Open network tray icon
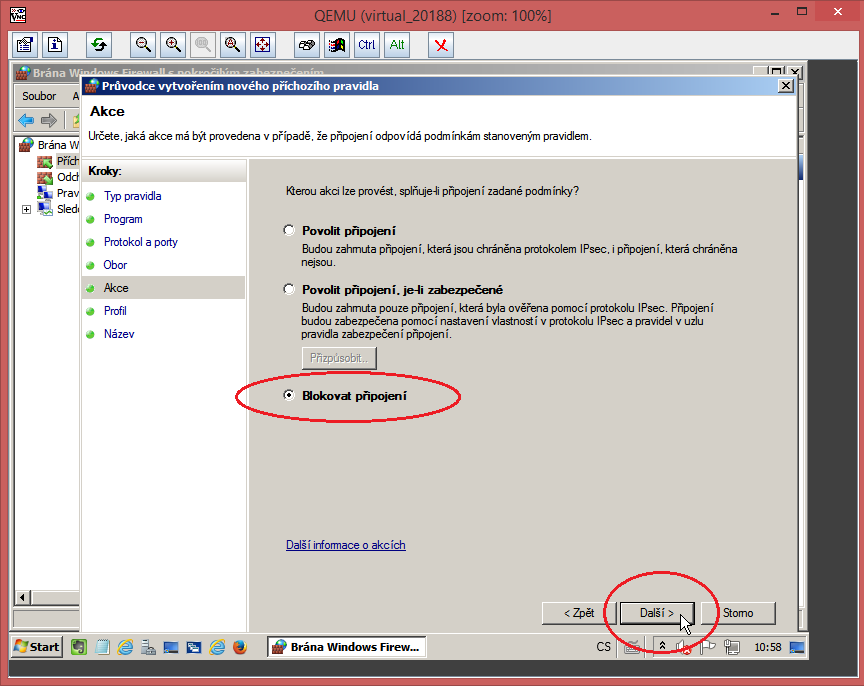864x686 pixels. [x=732, y=646]
